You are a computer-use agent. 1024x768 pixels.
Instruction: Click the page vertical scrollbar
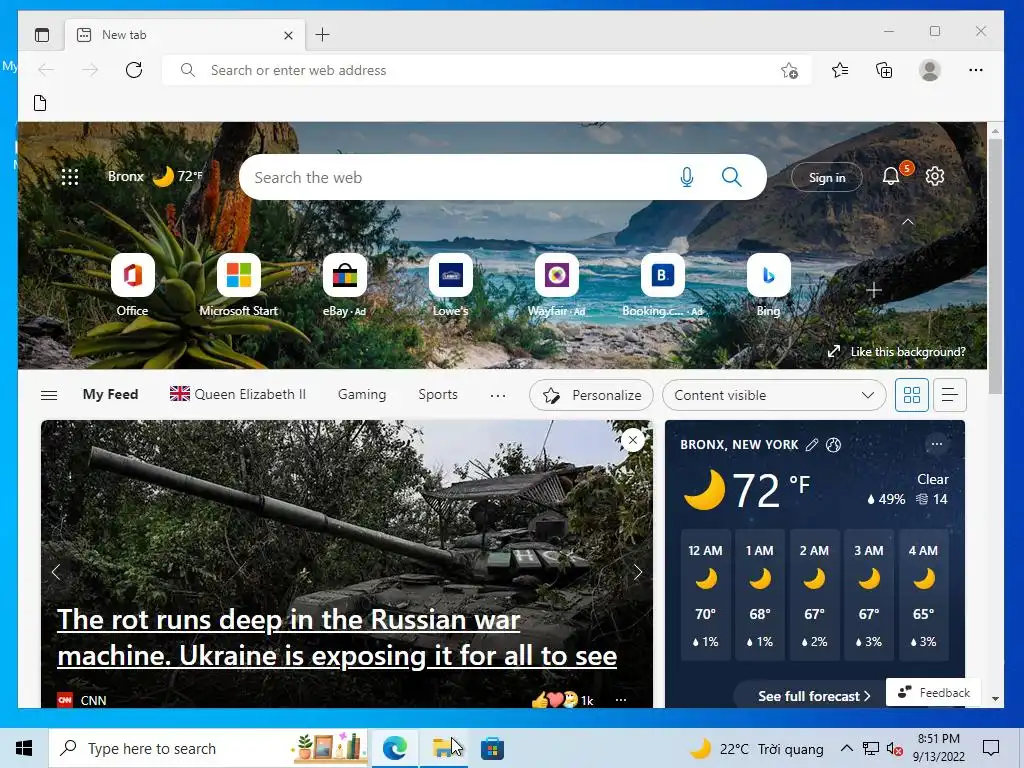[x=995, y=265]
